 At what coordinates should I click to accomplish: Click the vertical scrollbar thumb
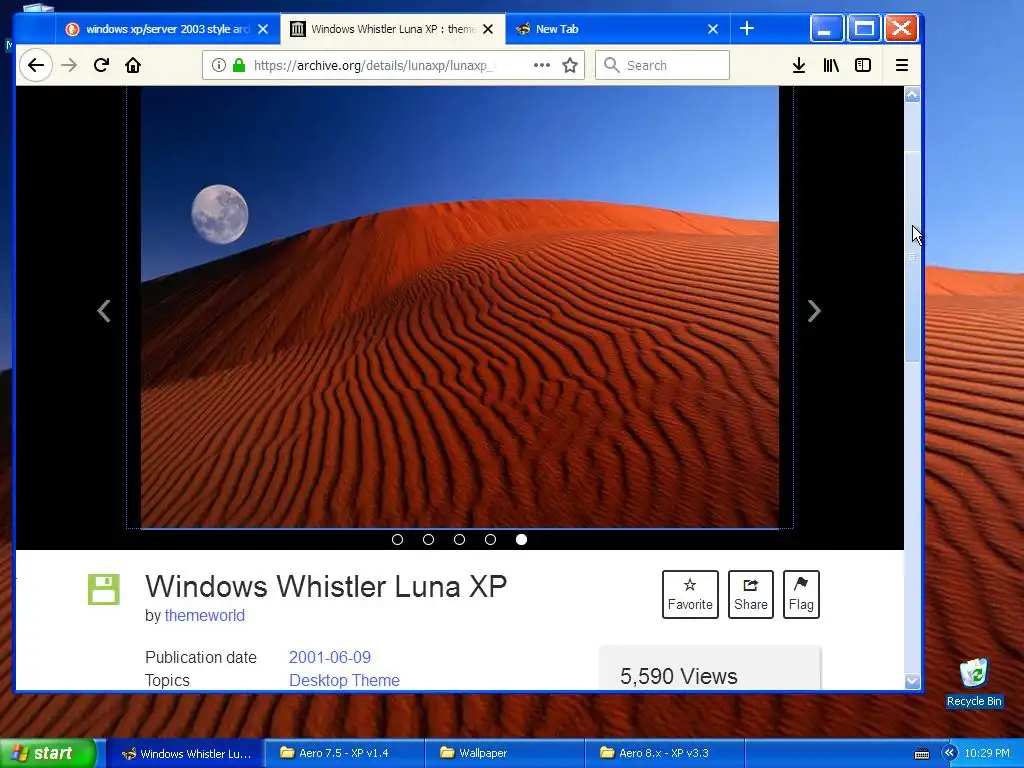tap(912, 256)
